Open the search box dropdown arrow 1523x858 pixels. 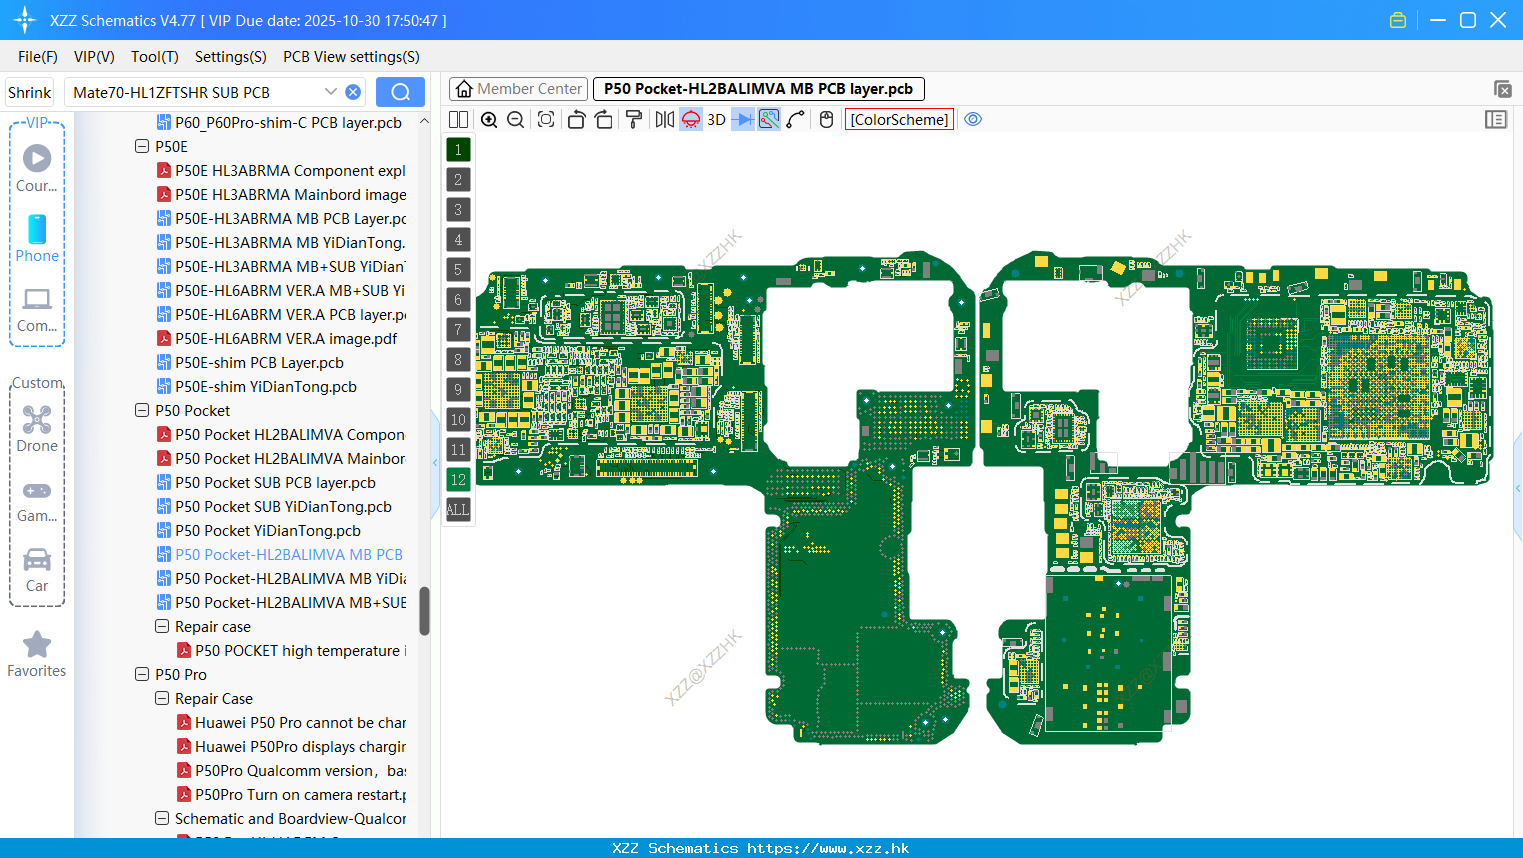click(330, 92)
